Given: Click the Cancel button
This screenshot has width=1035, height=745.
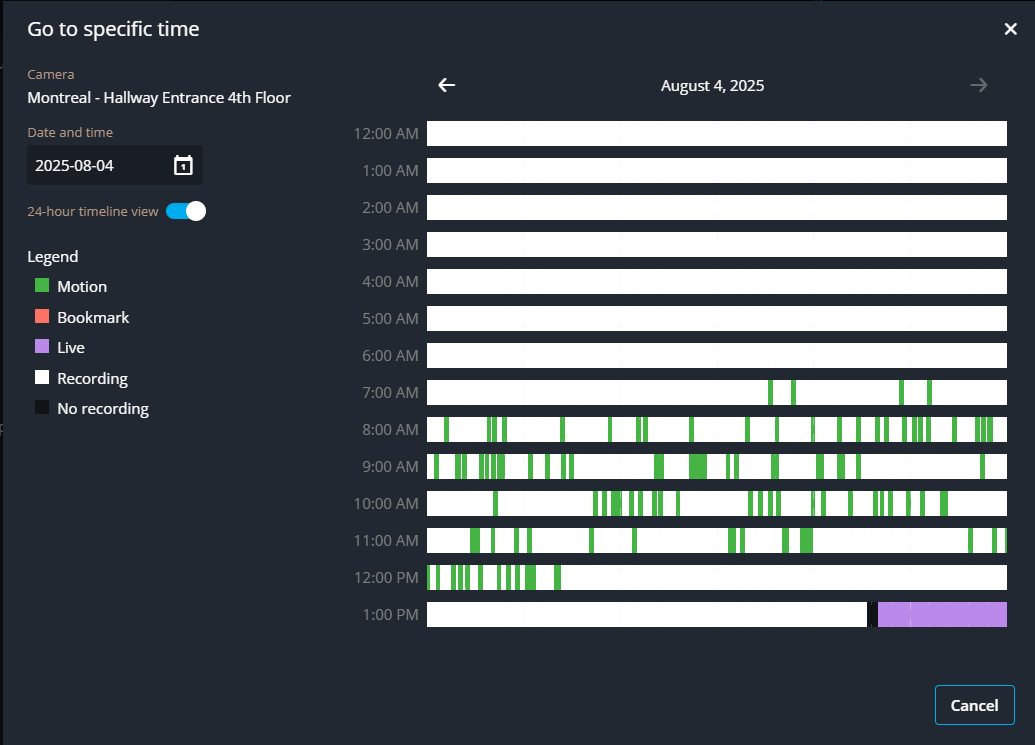Looking at the screenshot, I should [x=974, y=705].
